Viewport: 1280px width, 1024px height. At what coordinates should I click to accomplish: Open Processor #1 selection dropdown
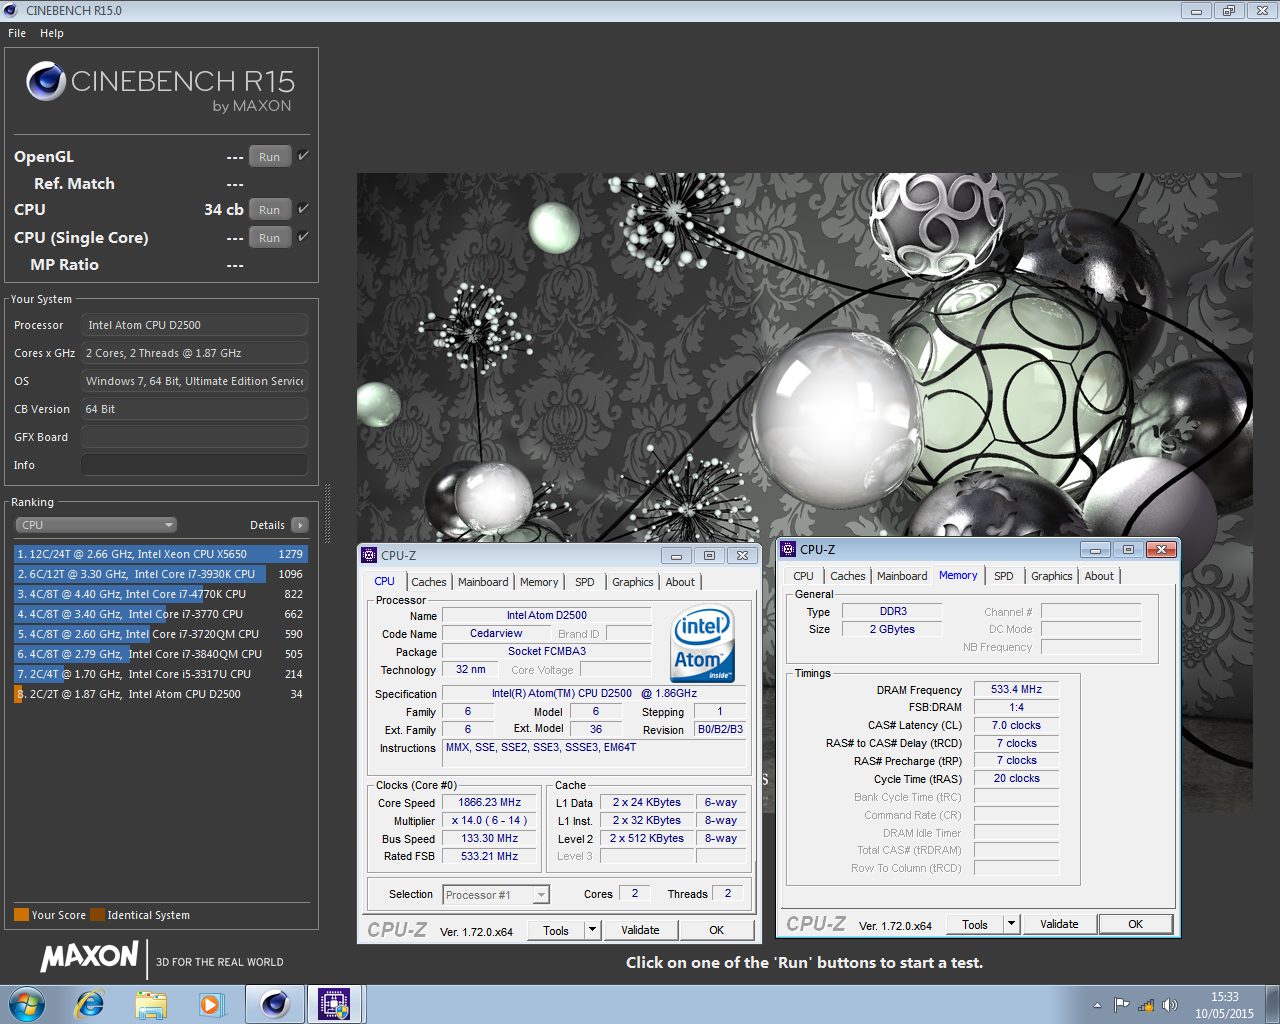(x=496, y=895)
